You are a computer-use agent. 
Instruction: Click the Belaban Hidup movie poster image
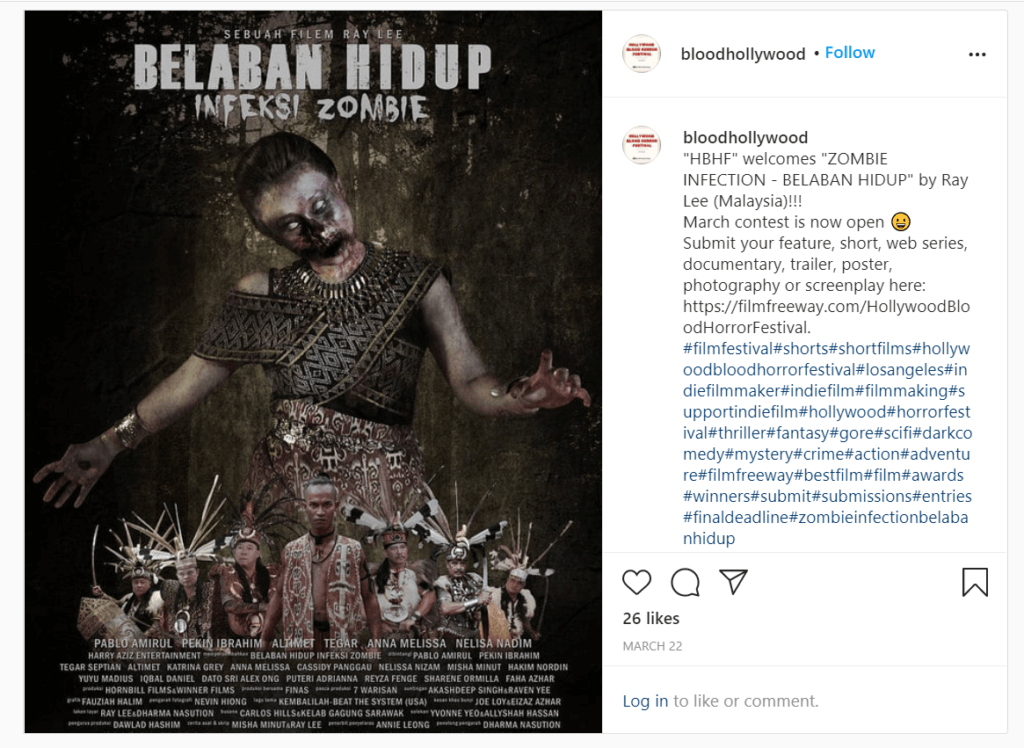click(x=313, y=372)
